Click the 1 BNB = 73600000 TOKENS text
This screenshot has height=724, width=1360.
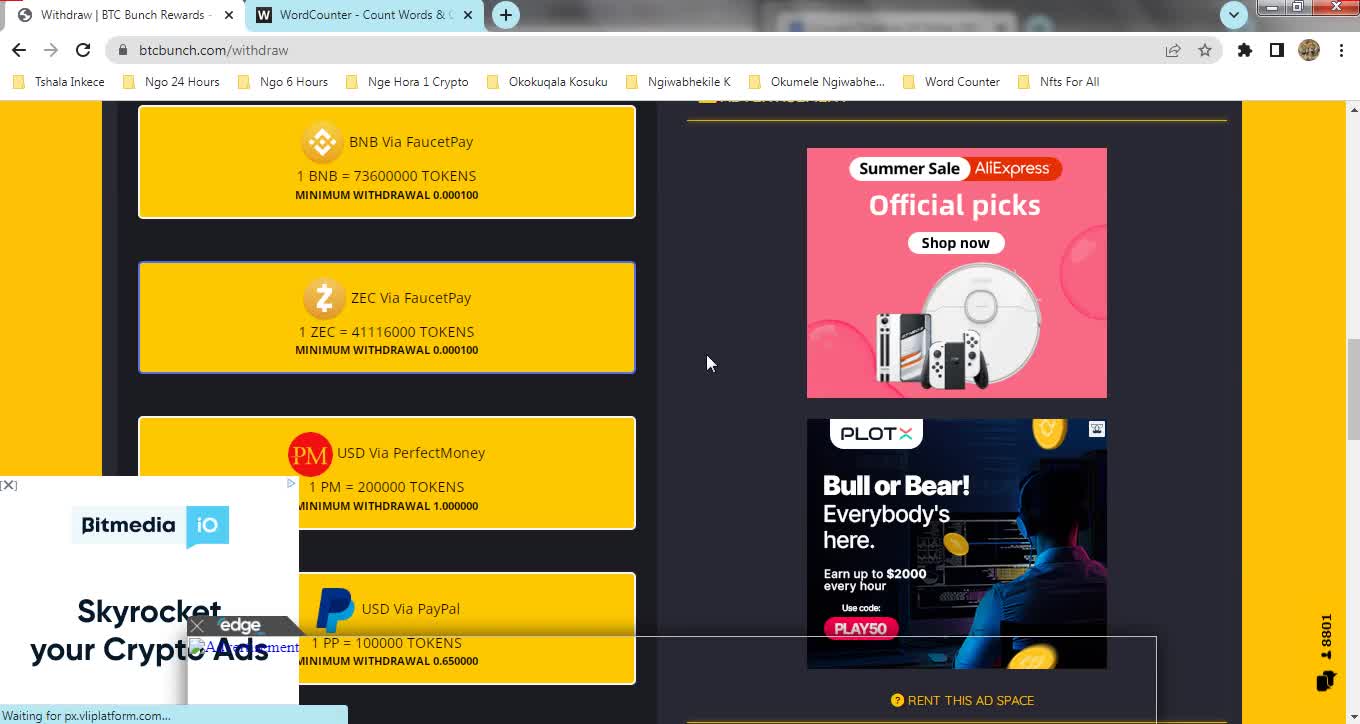pos(387,176)
